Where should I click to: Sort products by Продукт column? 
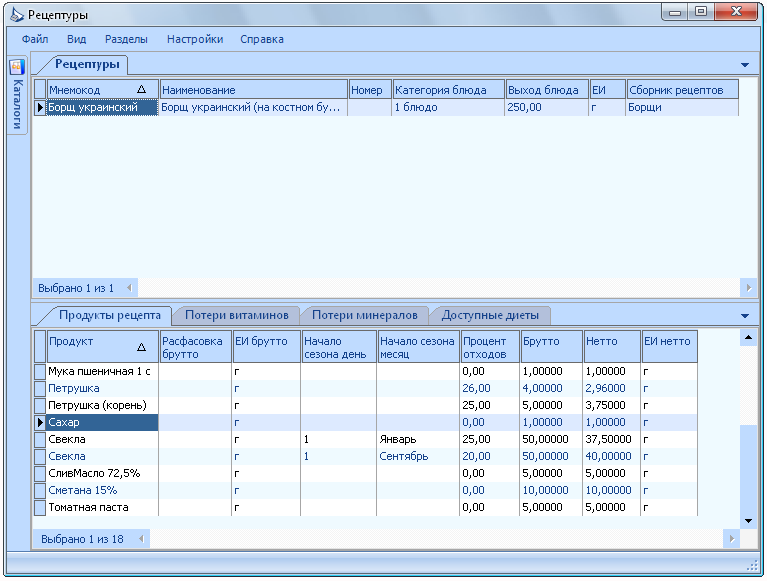[103, 347]
